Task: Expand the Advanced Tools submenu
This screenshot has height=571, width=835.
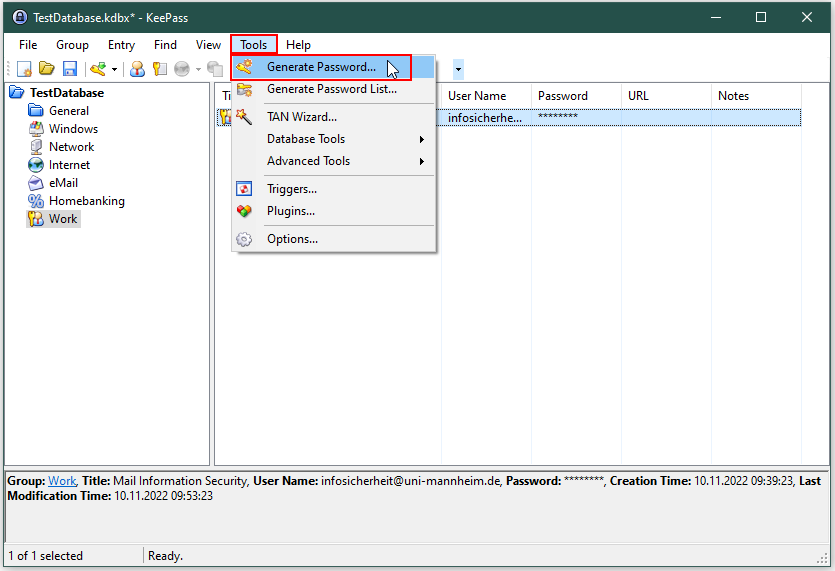Action: click(x=334, y=161)
